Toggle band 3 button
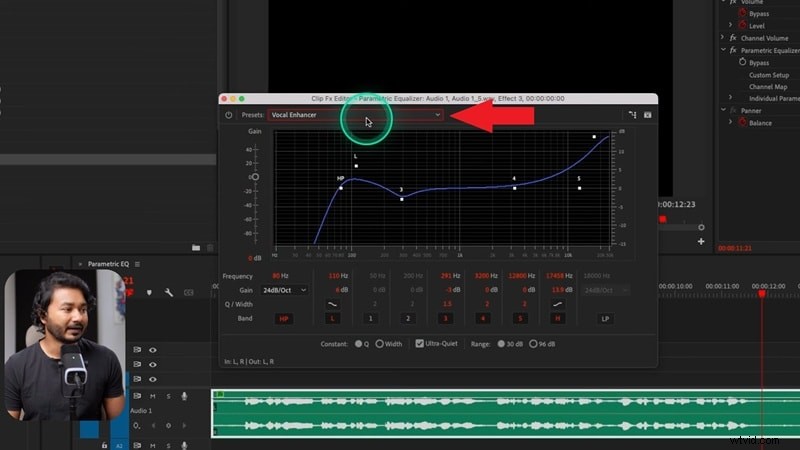The image size is (800, 450). tap(445, 319)
